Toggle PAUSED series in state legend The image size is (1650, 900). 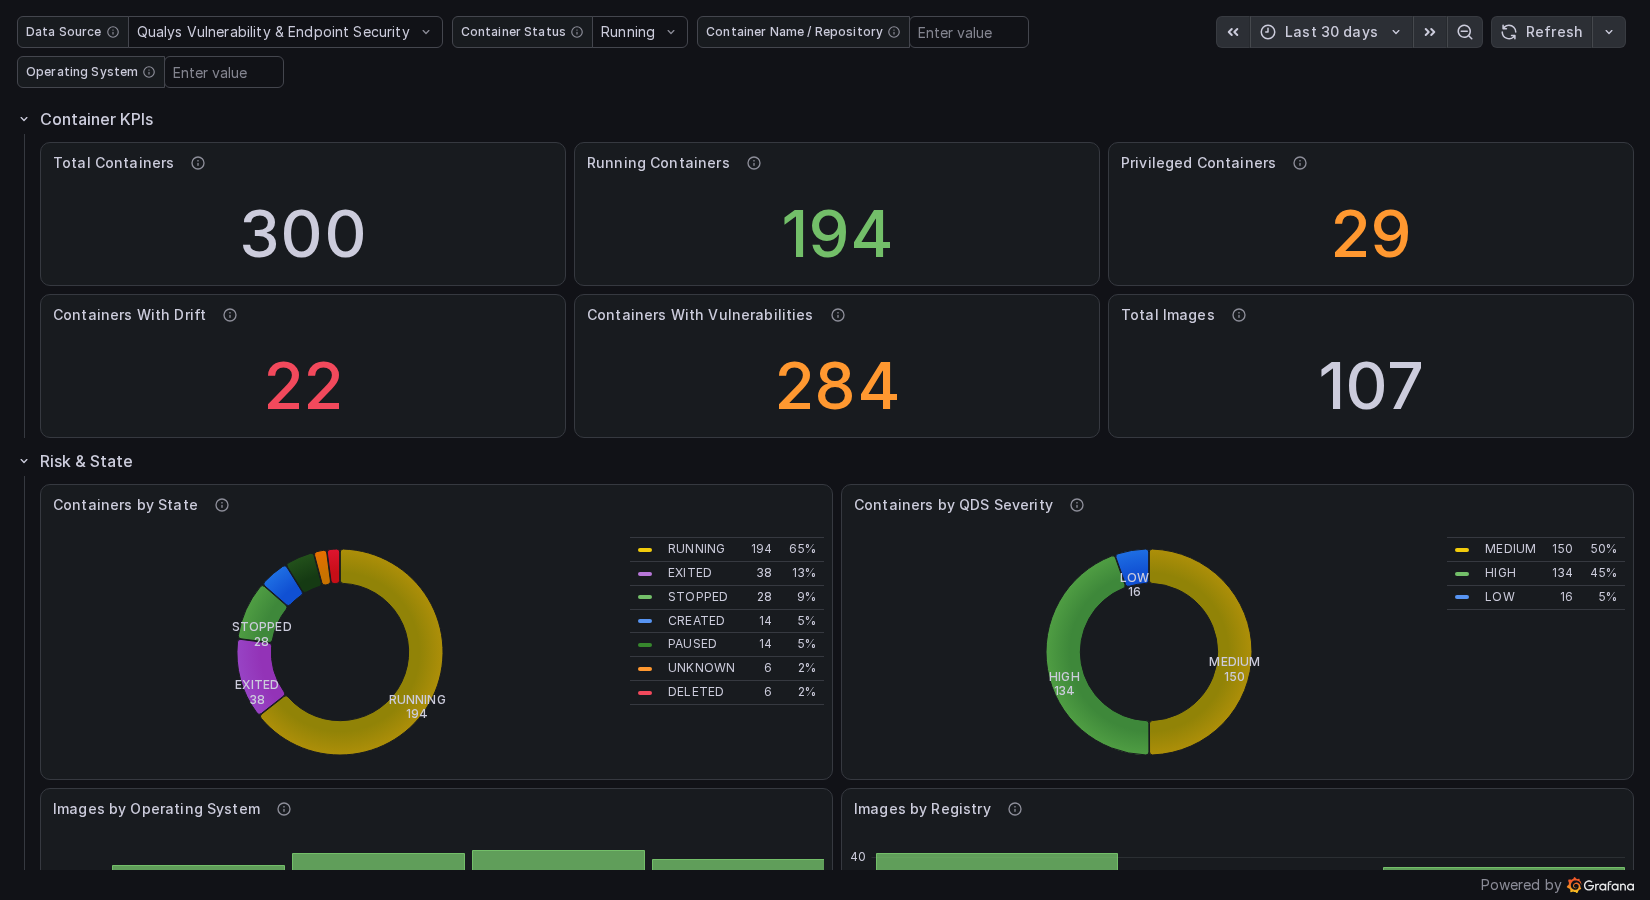(692, 644)
